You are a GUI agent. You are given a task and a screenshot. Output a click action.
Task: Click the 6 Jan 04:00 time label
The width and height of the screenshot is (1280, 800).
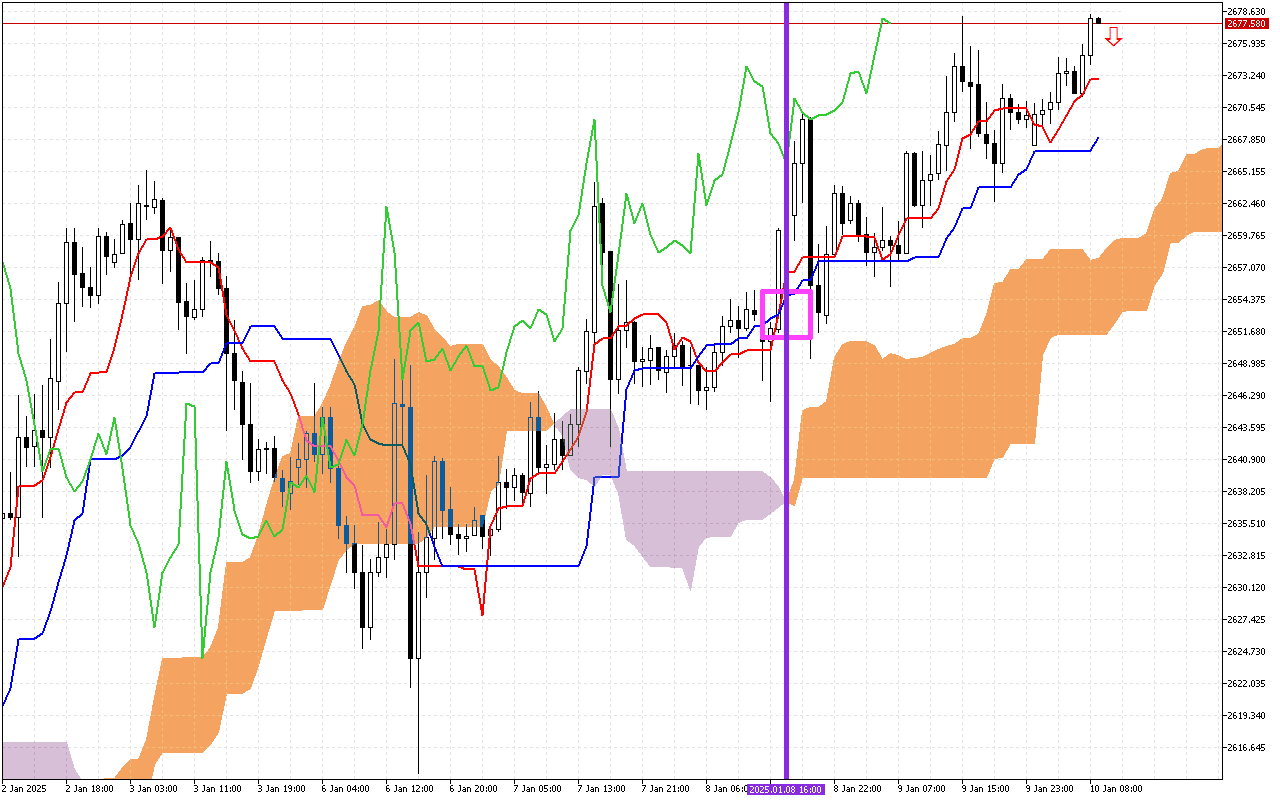[348, 789]
